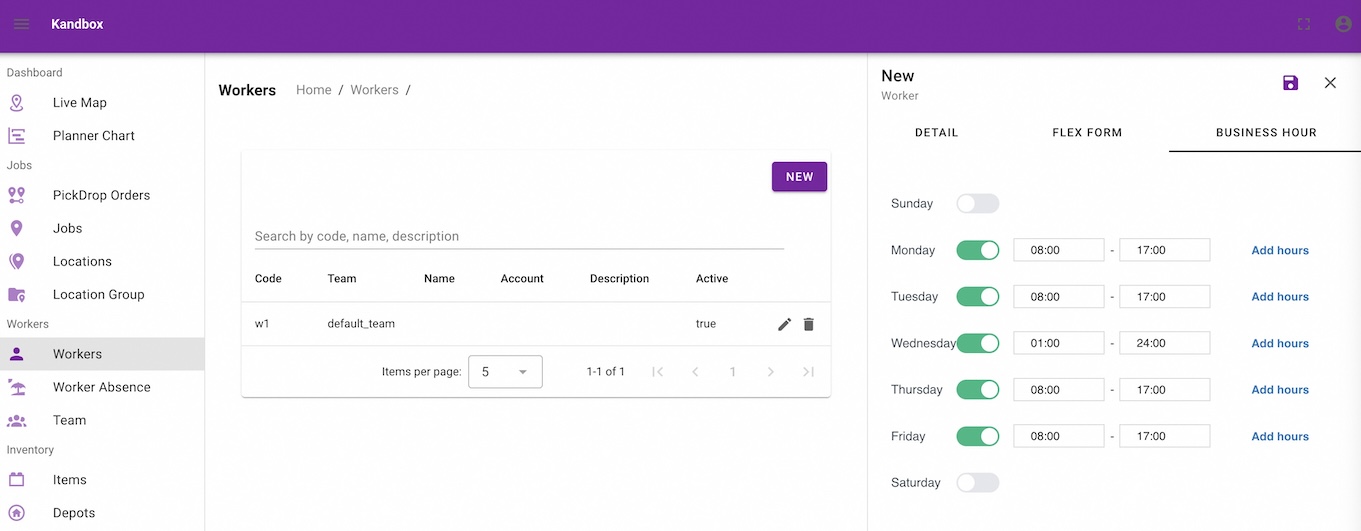Click the Tuesday start time field
The height and width of the screenshot is (531, 1361).
tap(1058, 297)
